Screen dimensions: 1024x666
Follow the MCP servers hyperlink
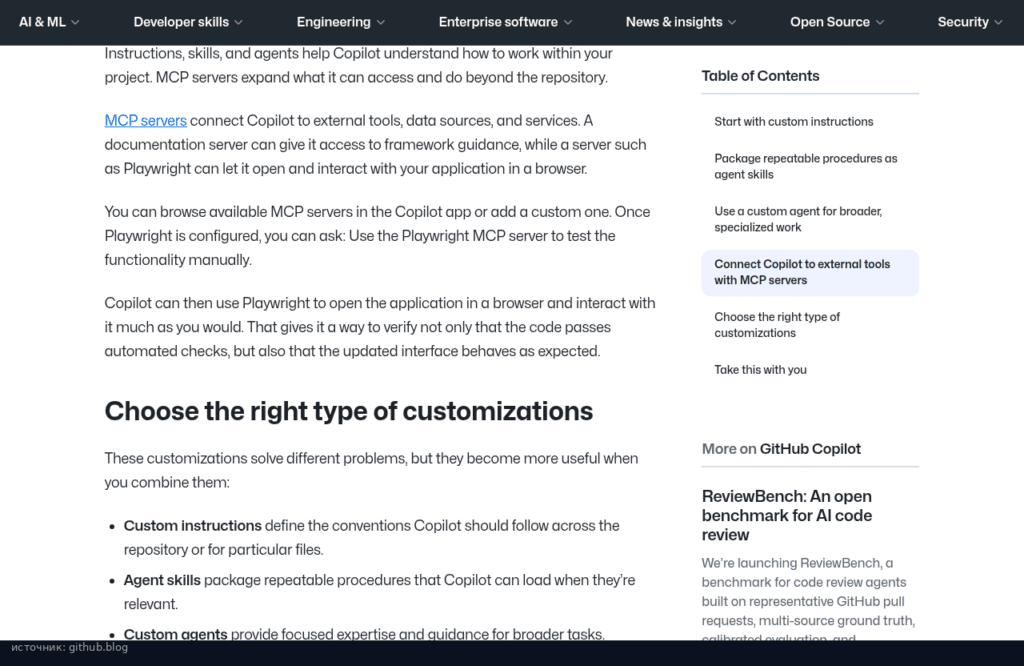tap(146, 121)
